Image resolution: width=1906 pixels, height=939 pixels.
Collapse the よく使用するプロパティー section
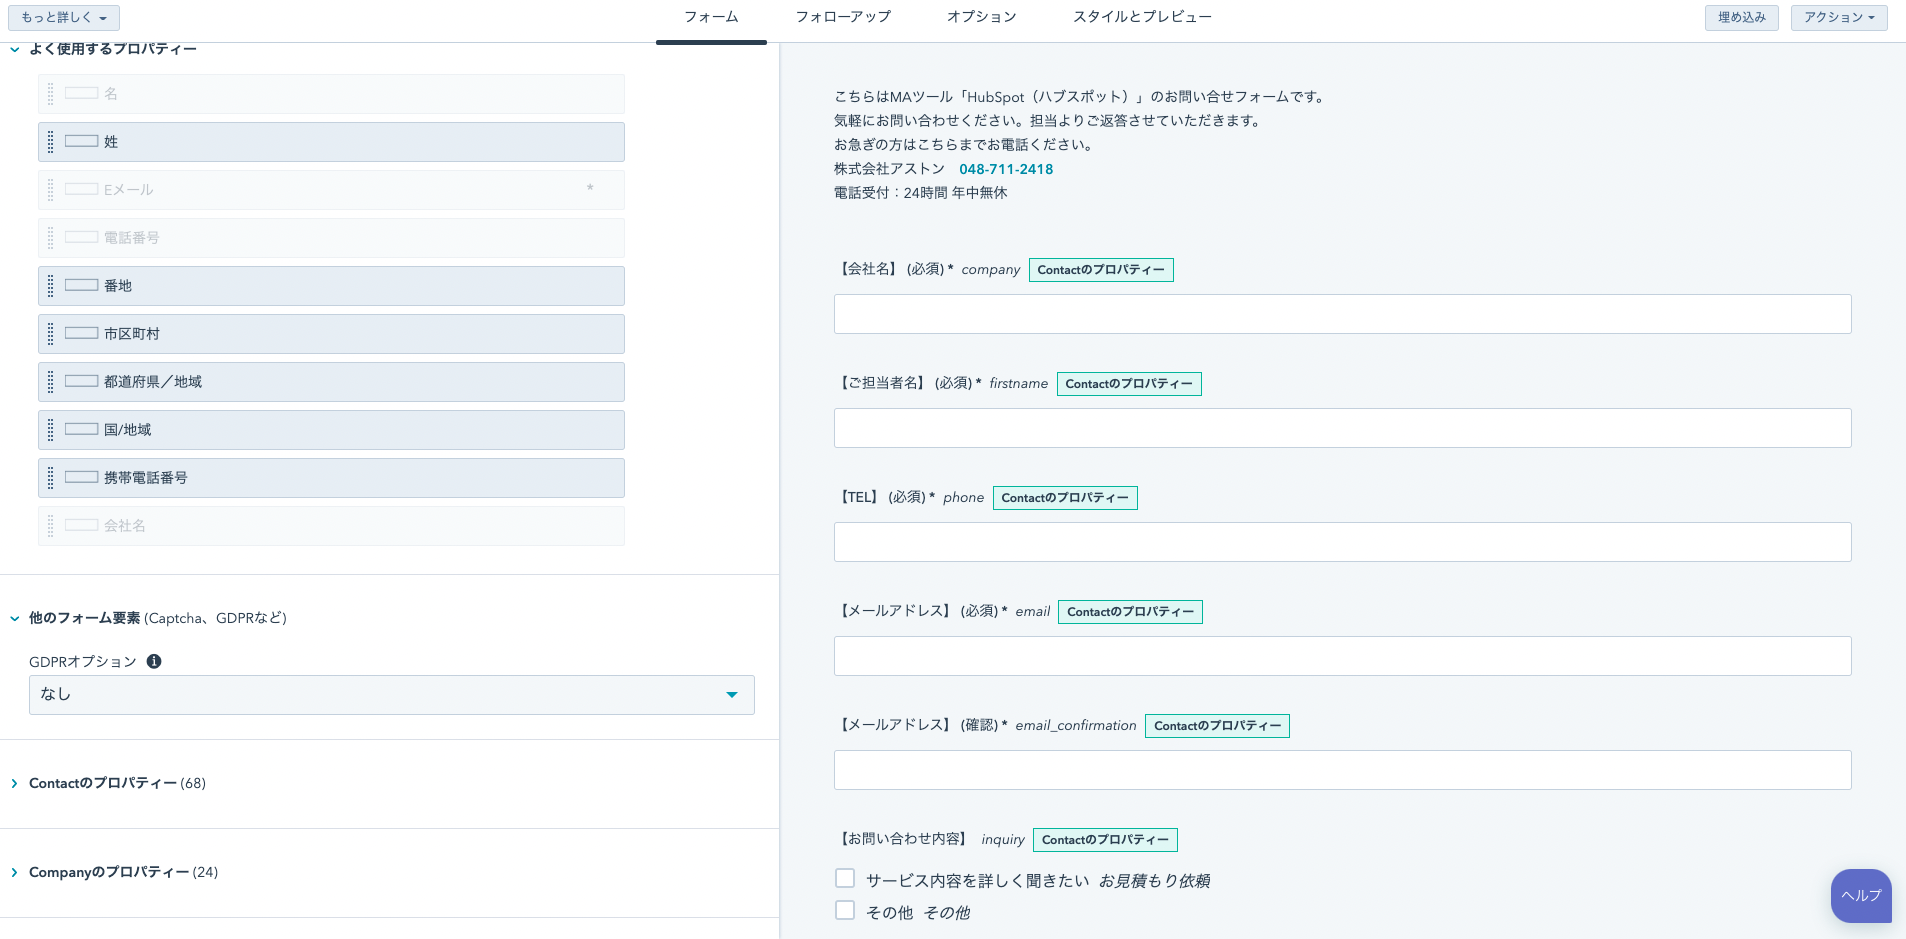(x=14, y=49)
